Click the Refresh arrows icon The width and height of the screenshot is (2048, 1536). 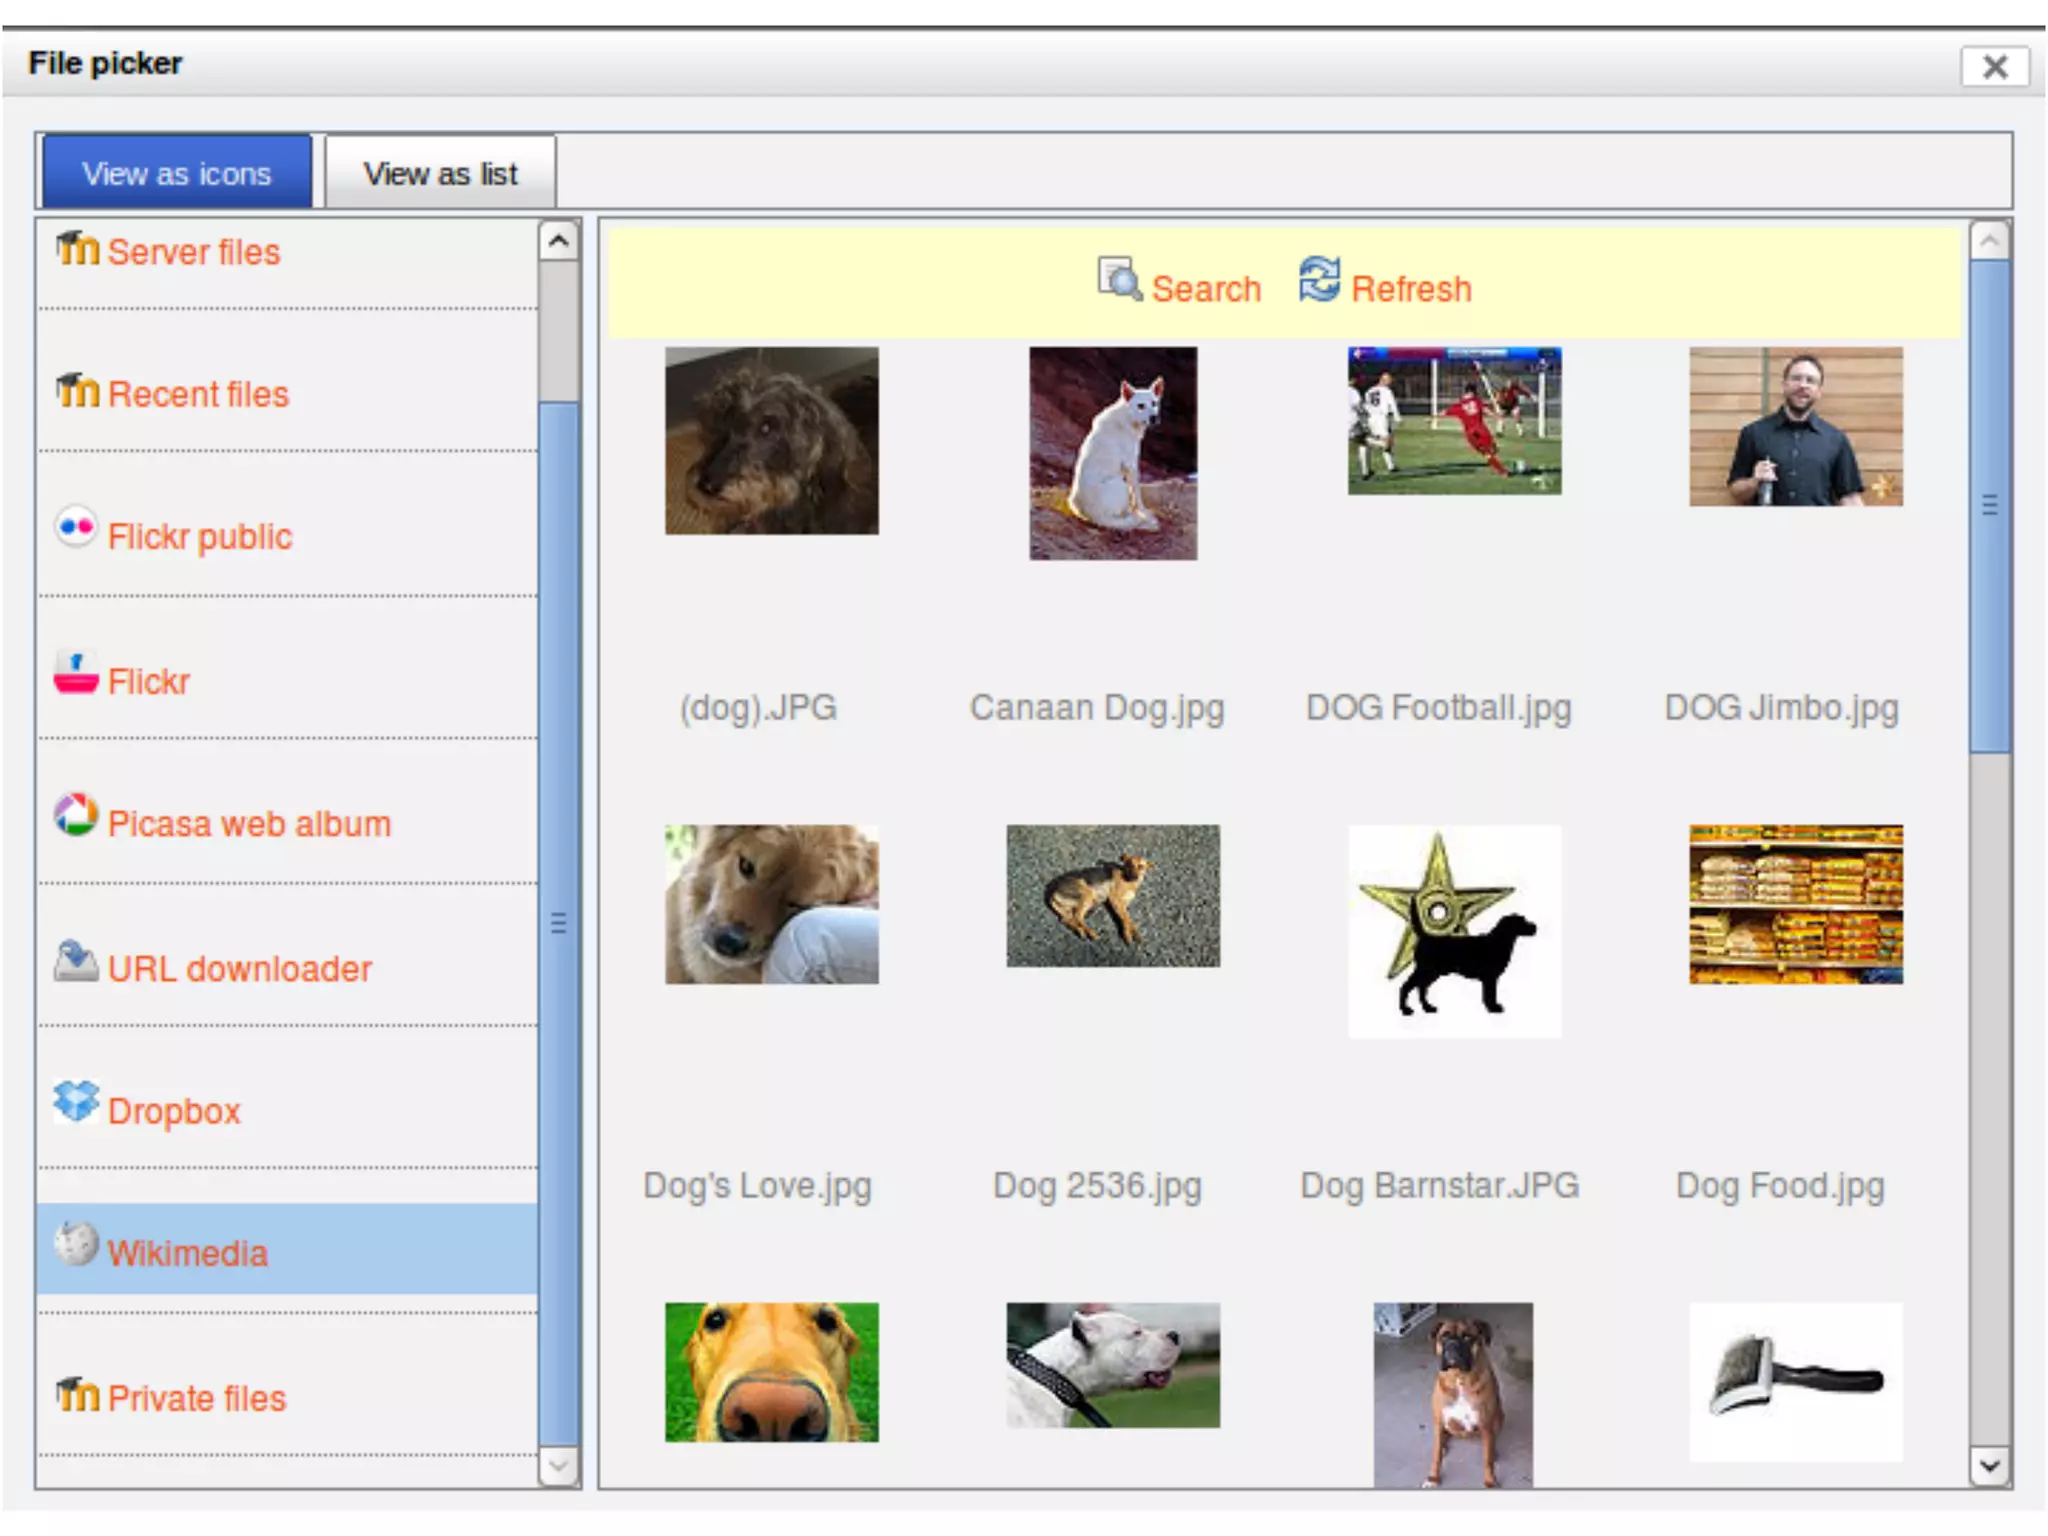pos(1319,279)
